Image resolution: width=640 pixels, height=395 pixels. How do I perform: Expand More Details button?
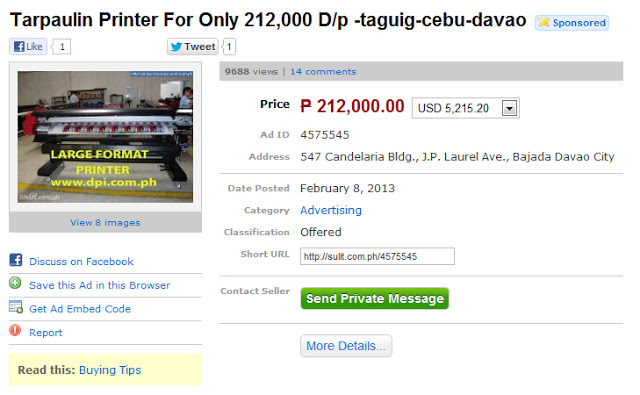(x=346, y=346)
